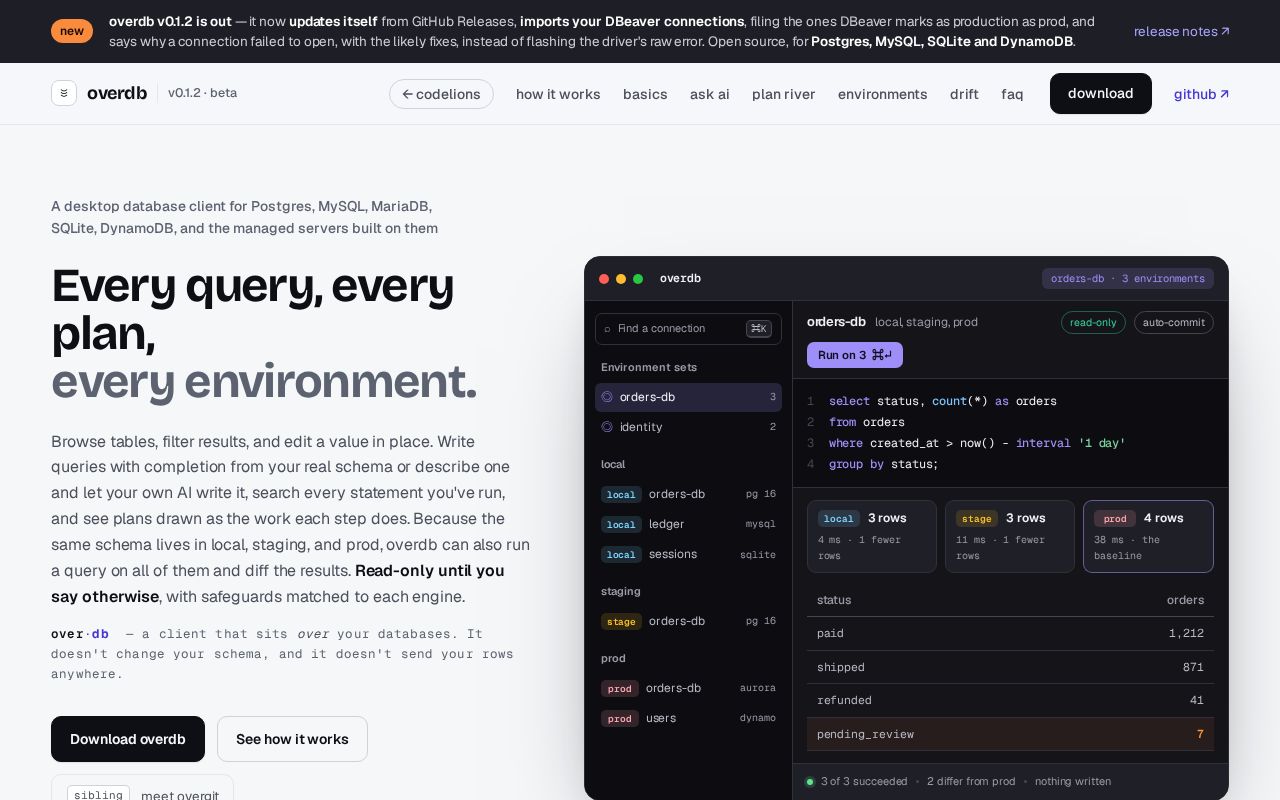Jump to the "plan river" section
The width and height of the screenshot is (1280, 800).
click(x=784, y=94)
